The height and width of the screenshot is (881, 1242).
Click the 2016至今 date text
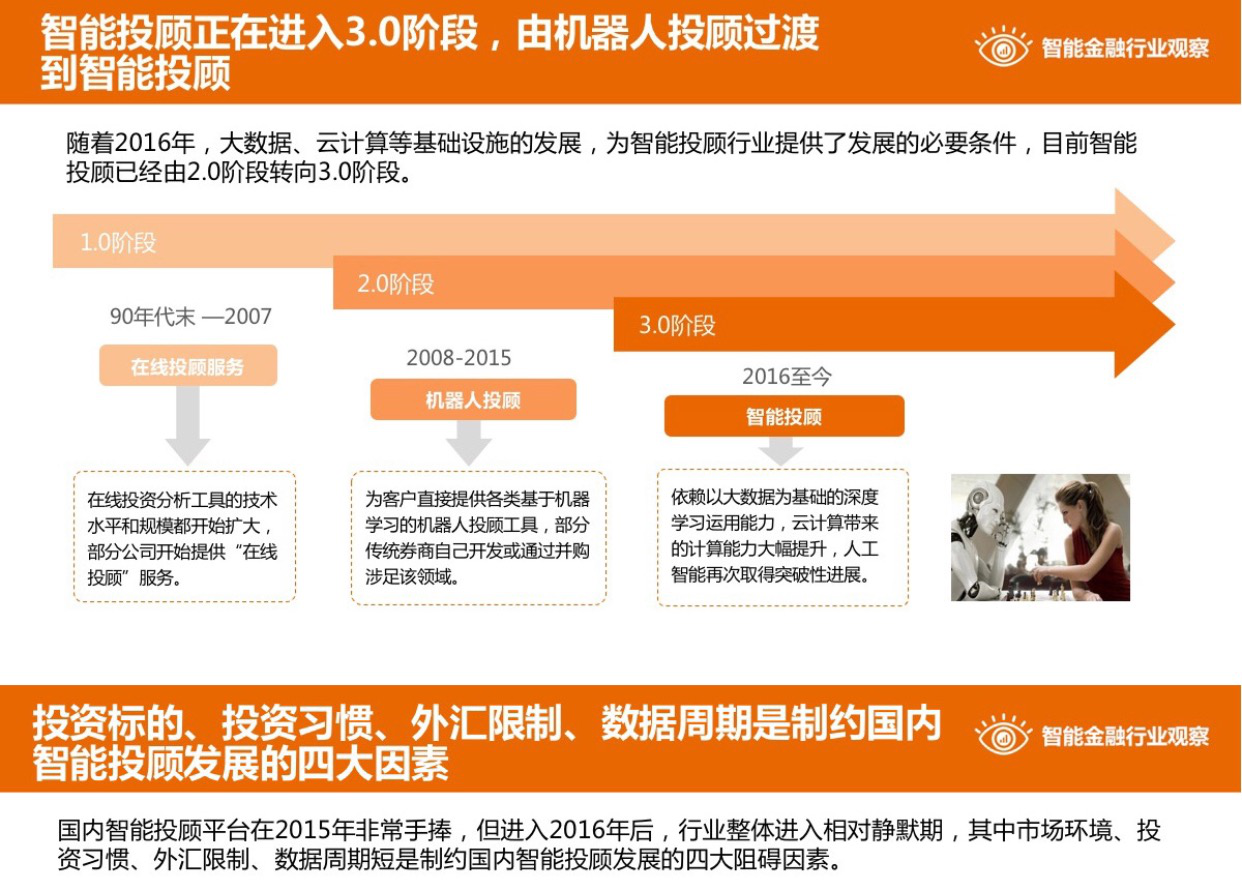coord(787,377)
